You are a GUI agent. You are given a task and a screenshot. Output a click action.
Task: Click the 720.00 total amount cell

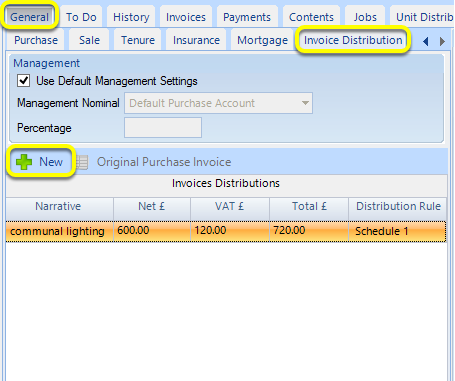click(309, 231)
